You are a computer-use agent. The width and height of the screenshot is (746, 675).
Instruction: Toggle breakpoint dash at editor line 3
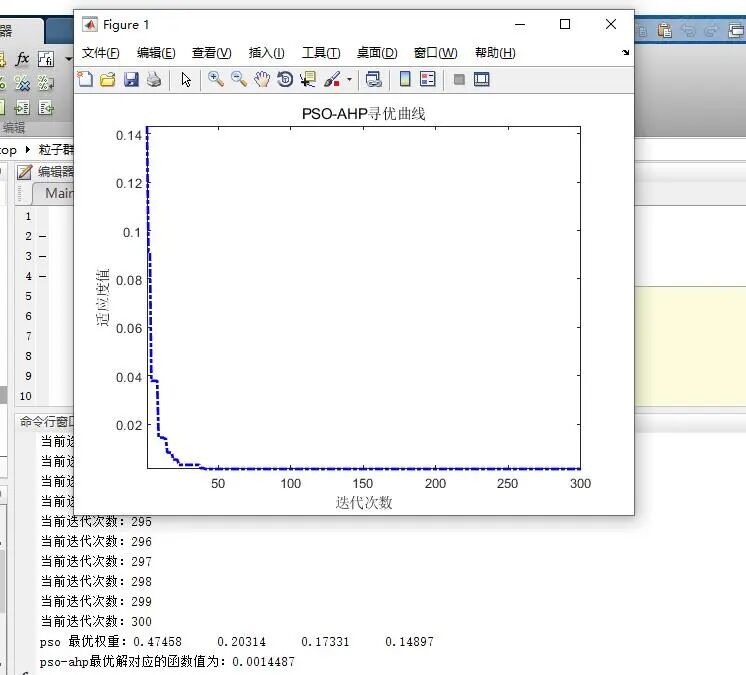[43, 256]
